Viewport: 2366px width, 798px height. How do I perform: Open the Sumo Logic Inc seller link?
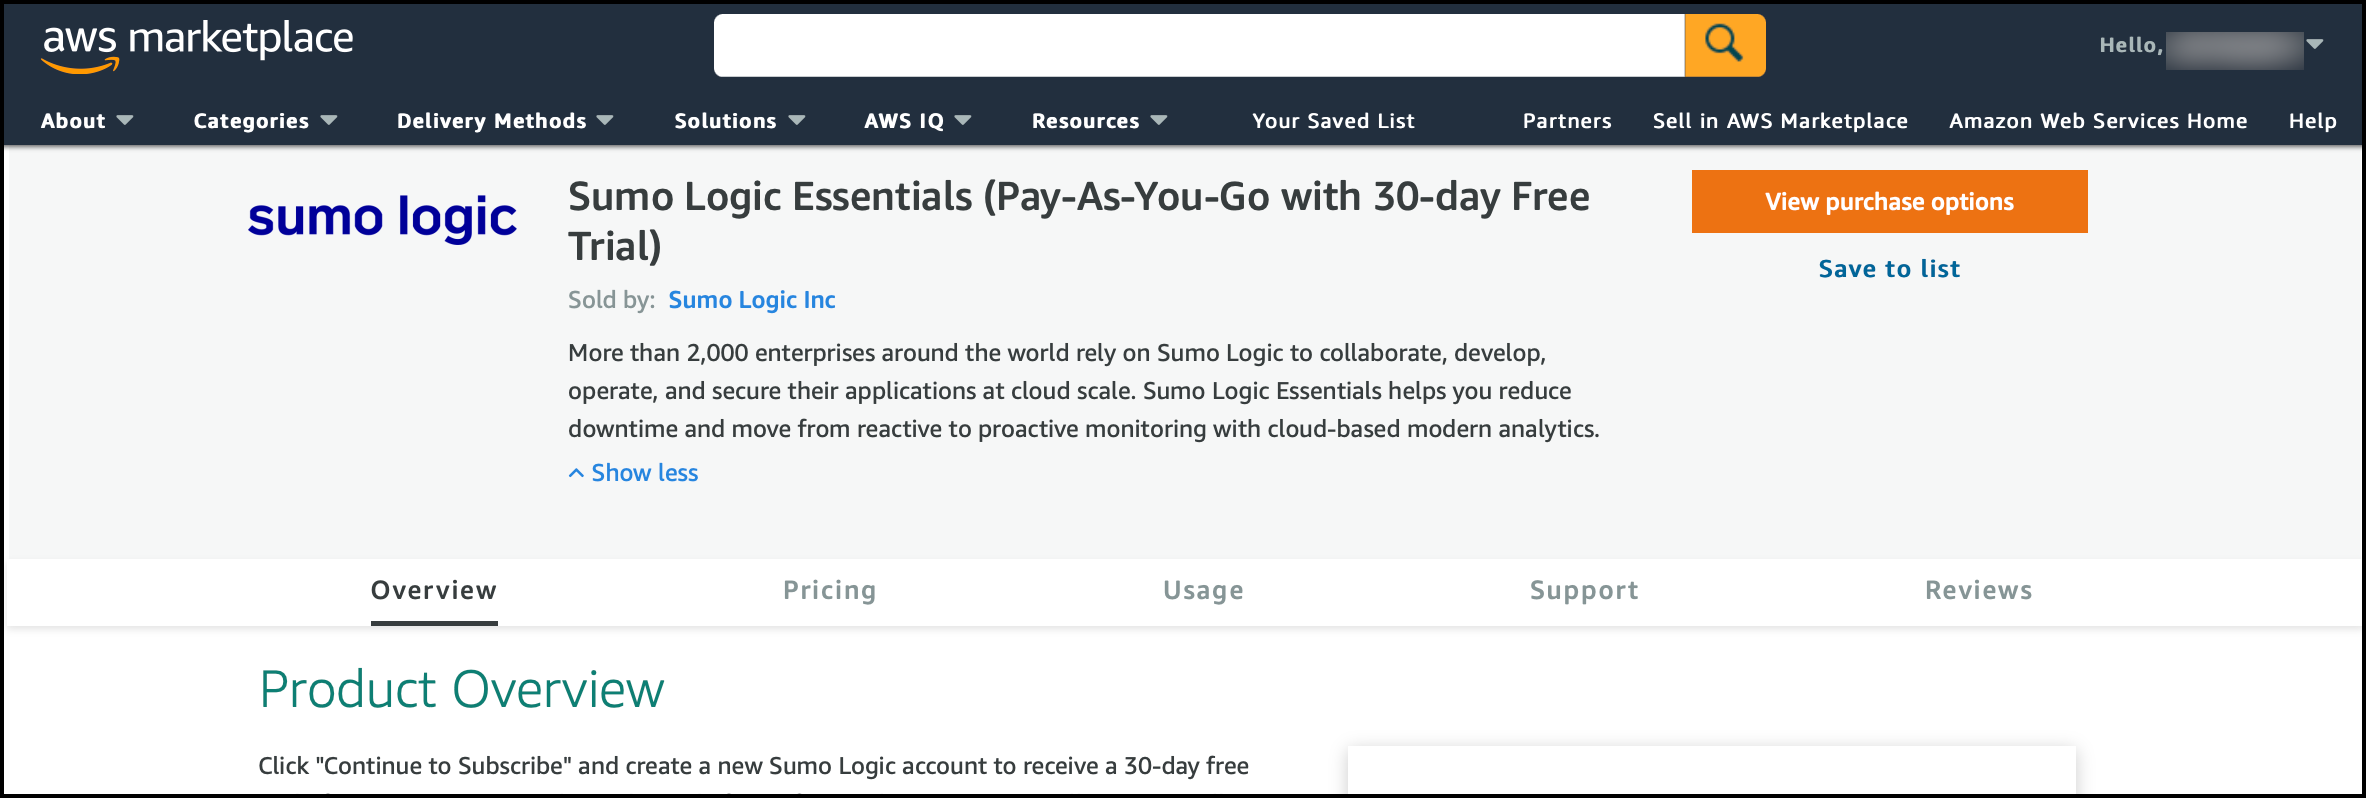click(x=751, y=300)
